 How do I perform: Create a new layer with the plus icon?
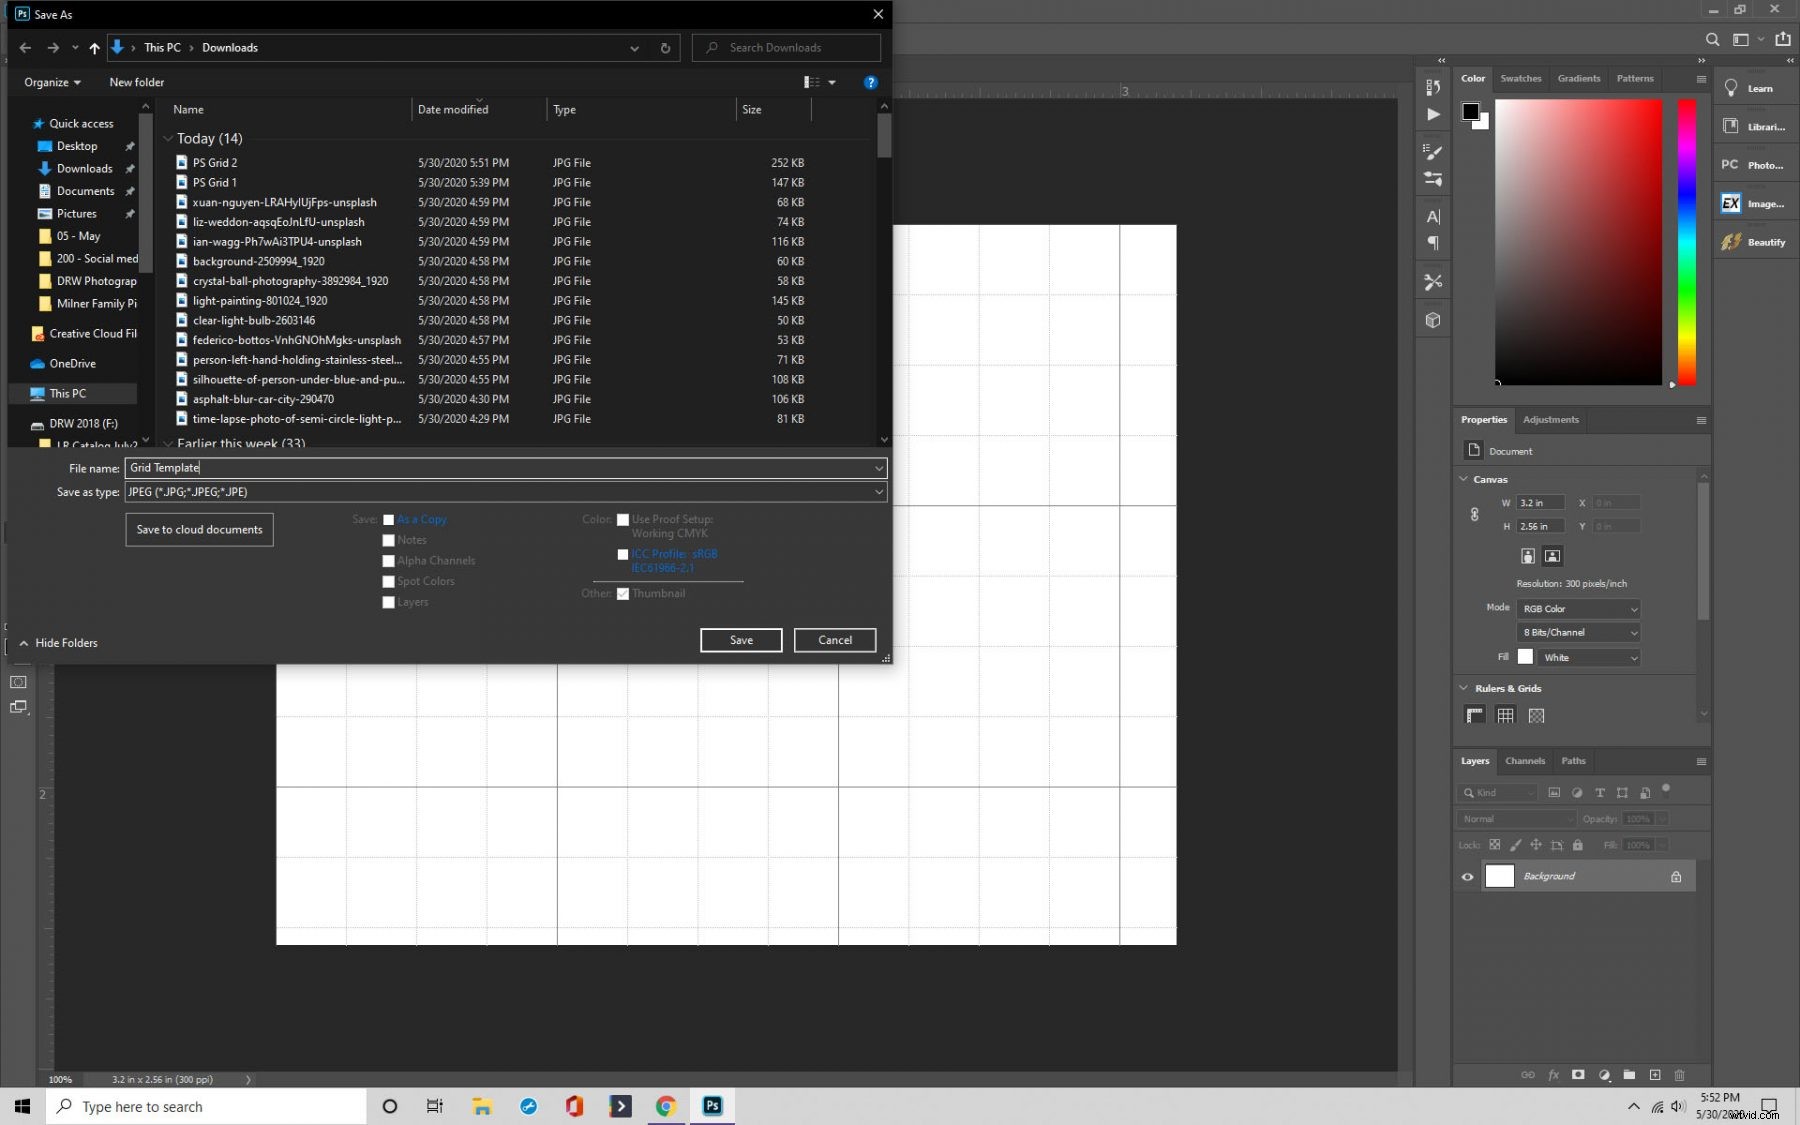[x=1656, y=1075]
